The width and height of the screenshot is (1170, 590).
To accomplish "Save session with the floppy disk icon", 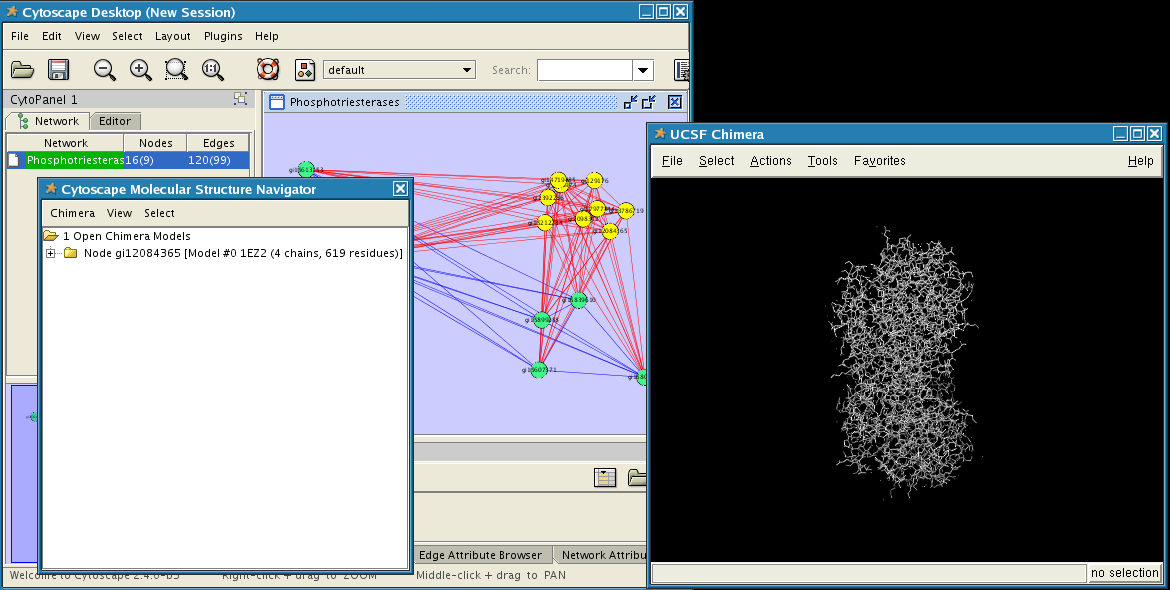I will coord(58,70).
